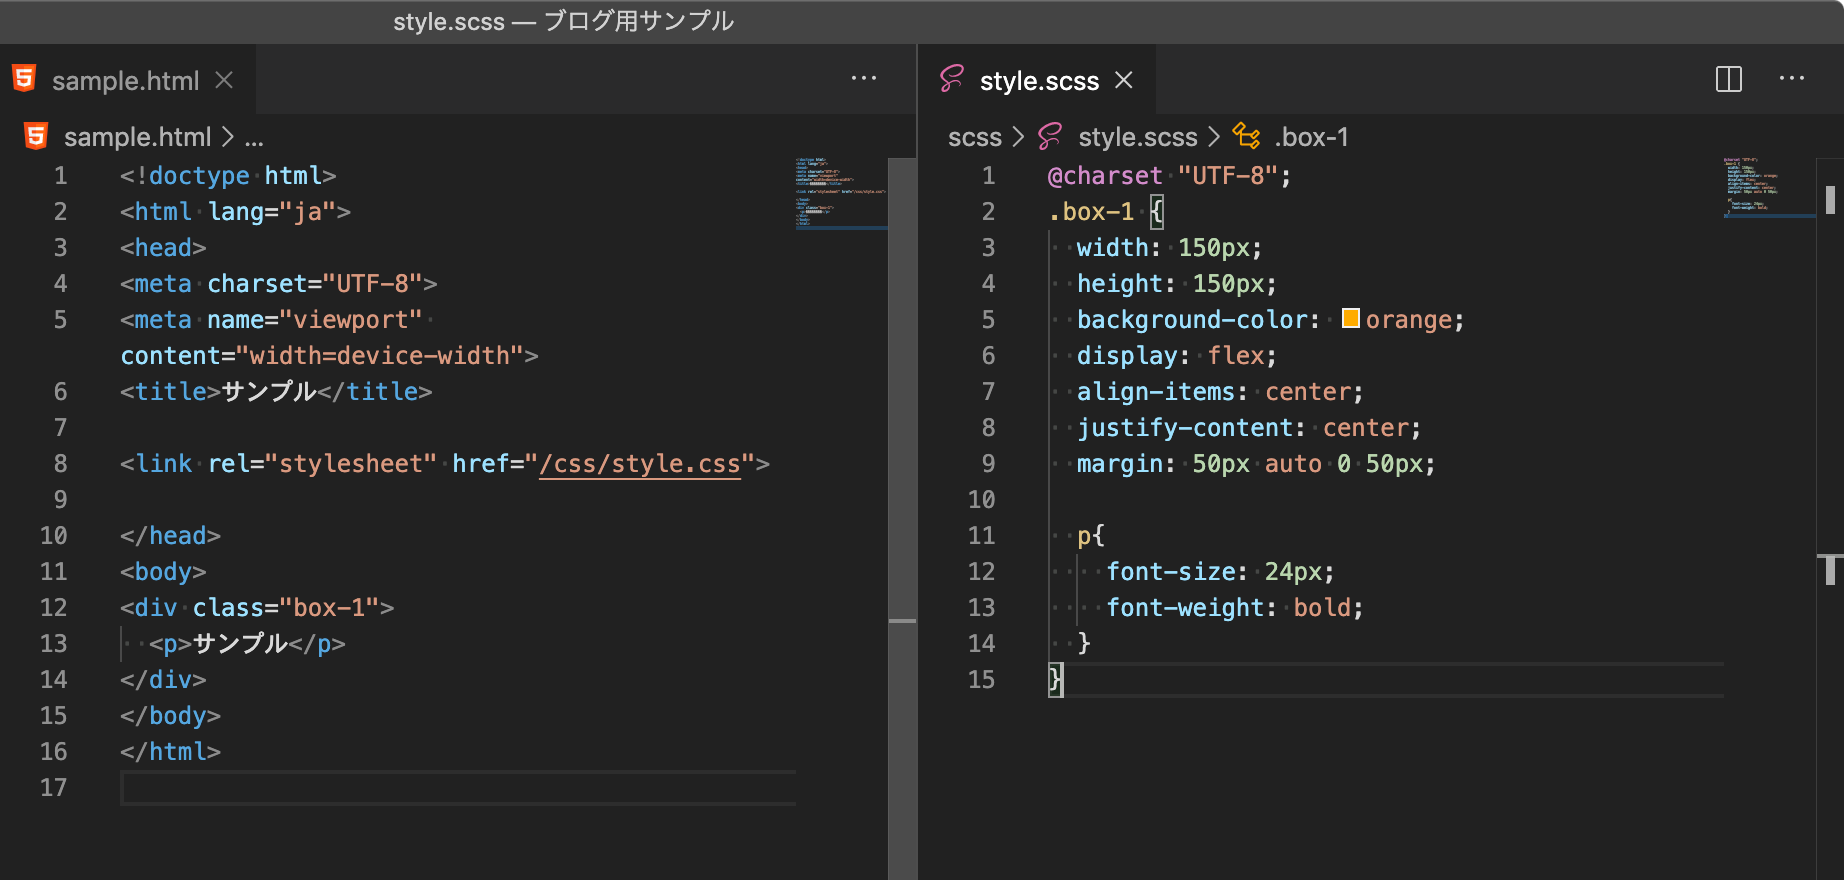
Task: Click 'align-items: center;' declaration
Action: [1220, 392]
